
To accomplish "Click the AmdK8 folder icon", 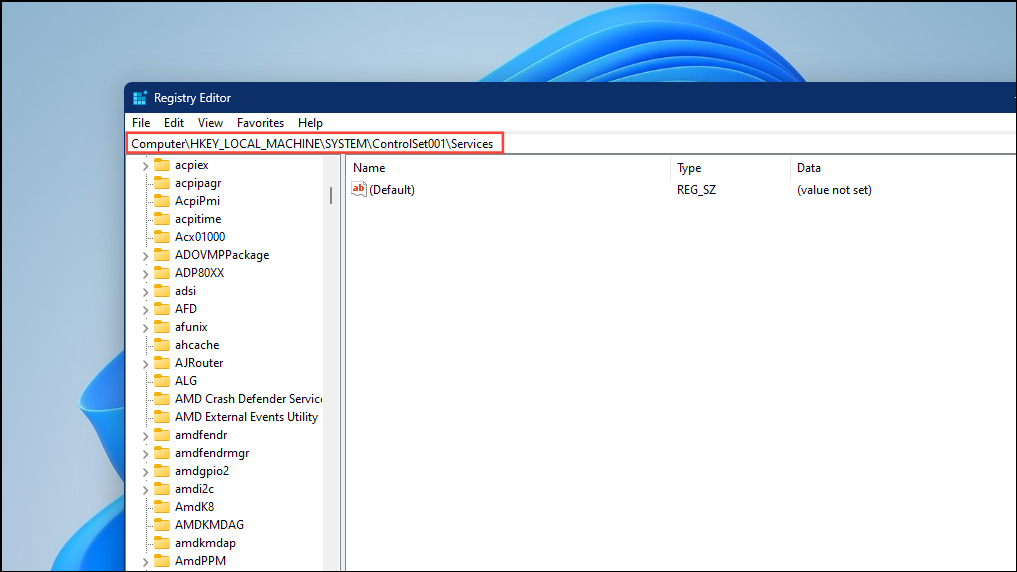I will click(162, 506).
